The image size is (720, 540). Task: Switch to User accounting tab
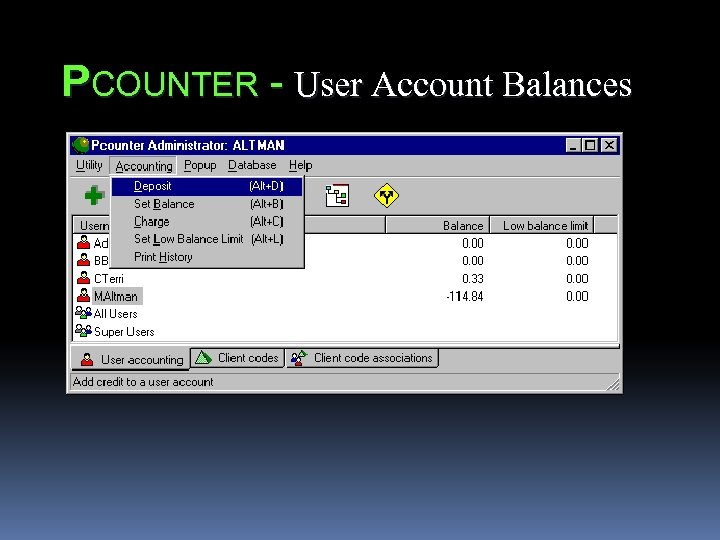[x=131, y=360]
